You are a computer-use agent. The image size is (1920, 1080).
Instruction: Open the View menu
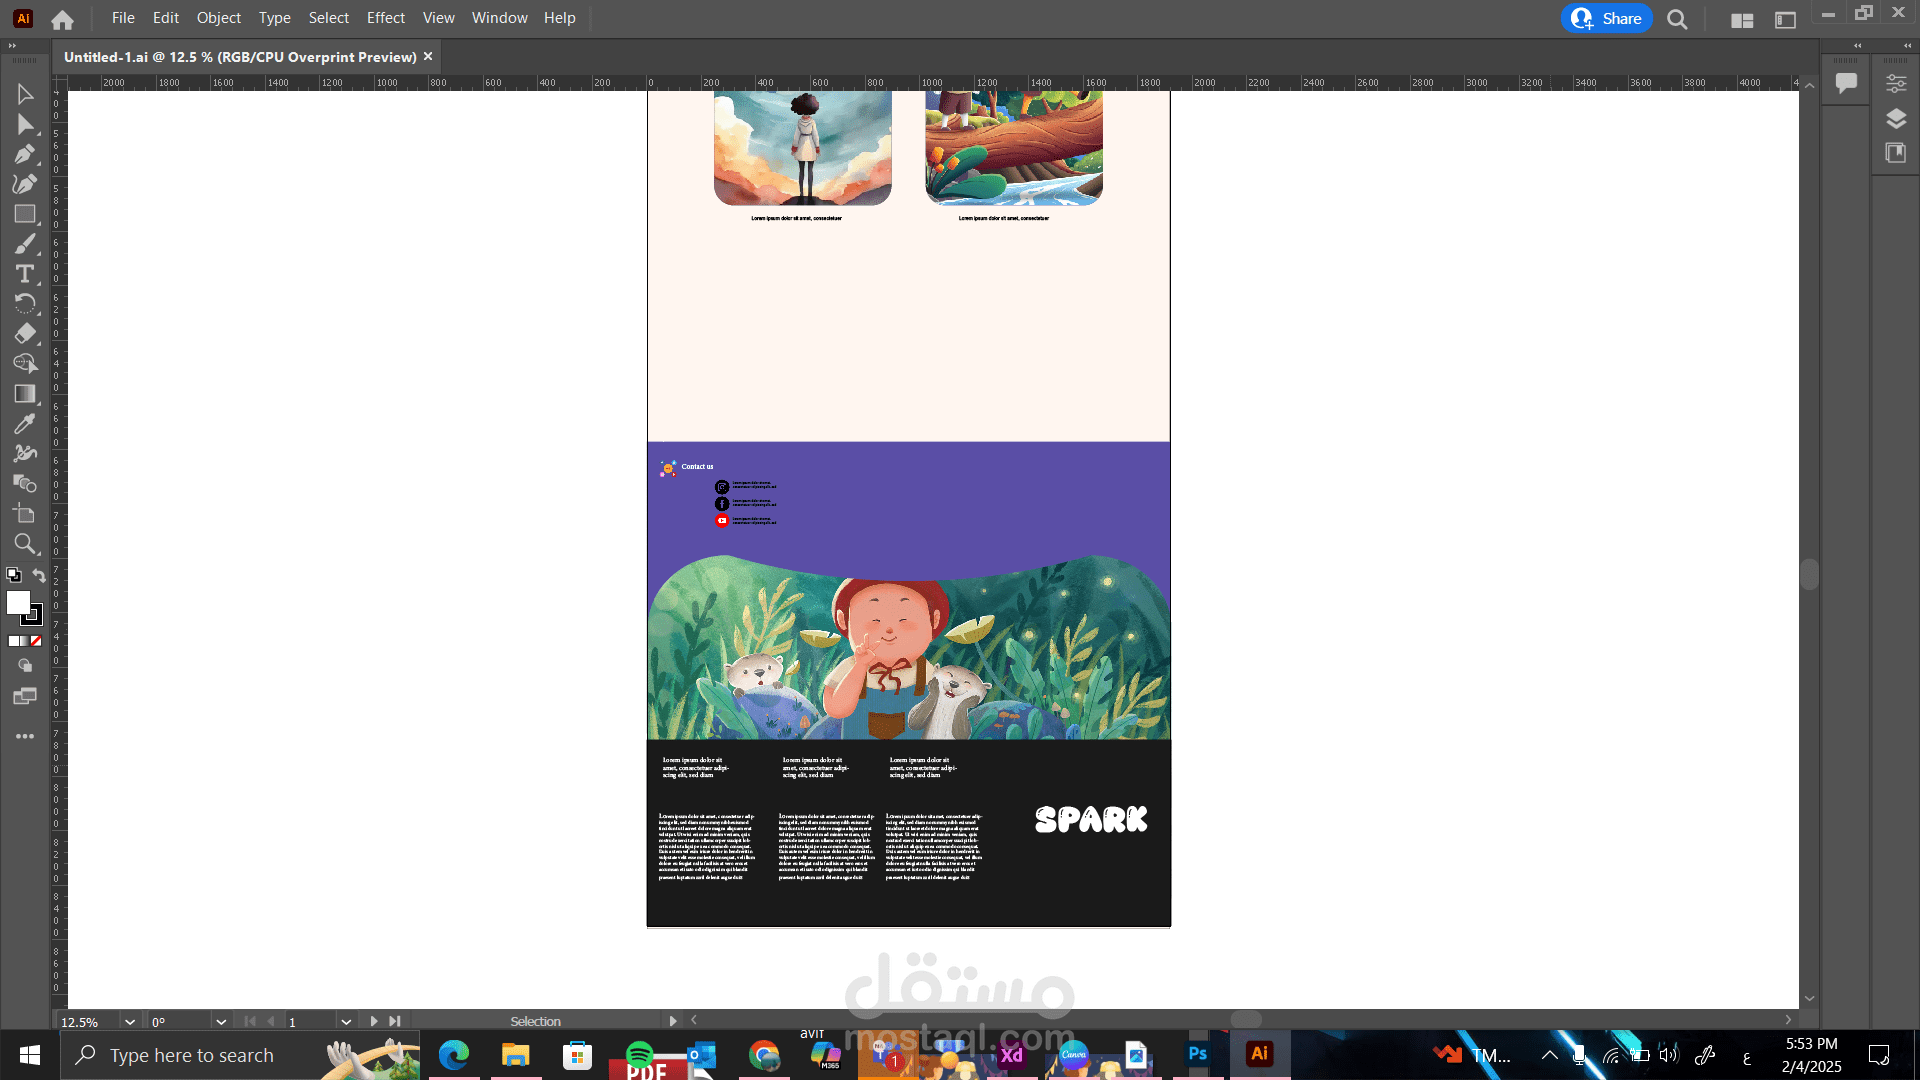coord(439,18)
